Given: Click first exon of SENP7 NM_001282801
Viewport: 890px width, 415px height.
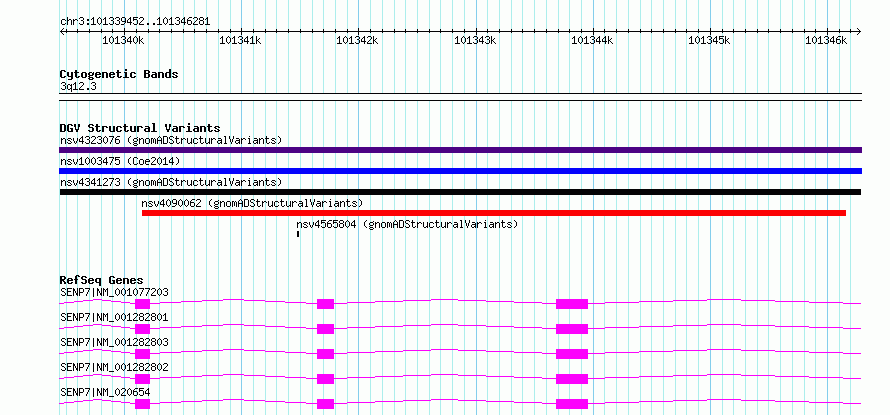Looking at the screenshot, I should click(x=142, y=329).
